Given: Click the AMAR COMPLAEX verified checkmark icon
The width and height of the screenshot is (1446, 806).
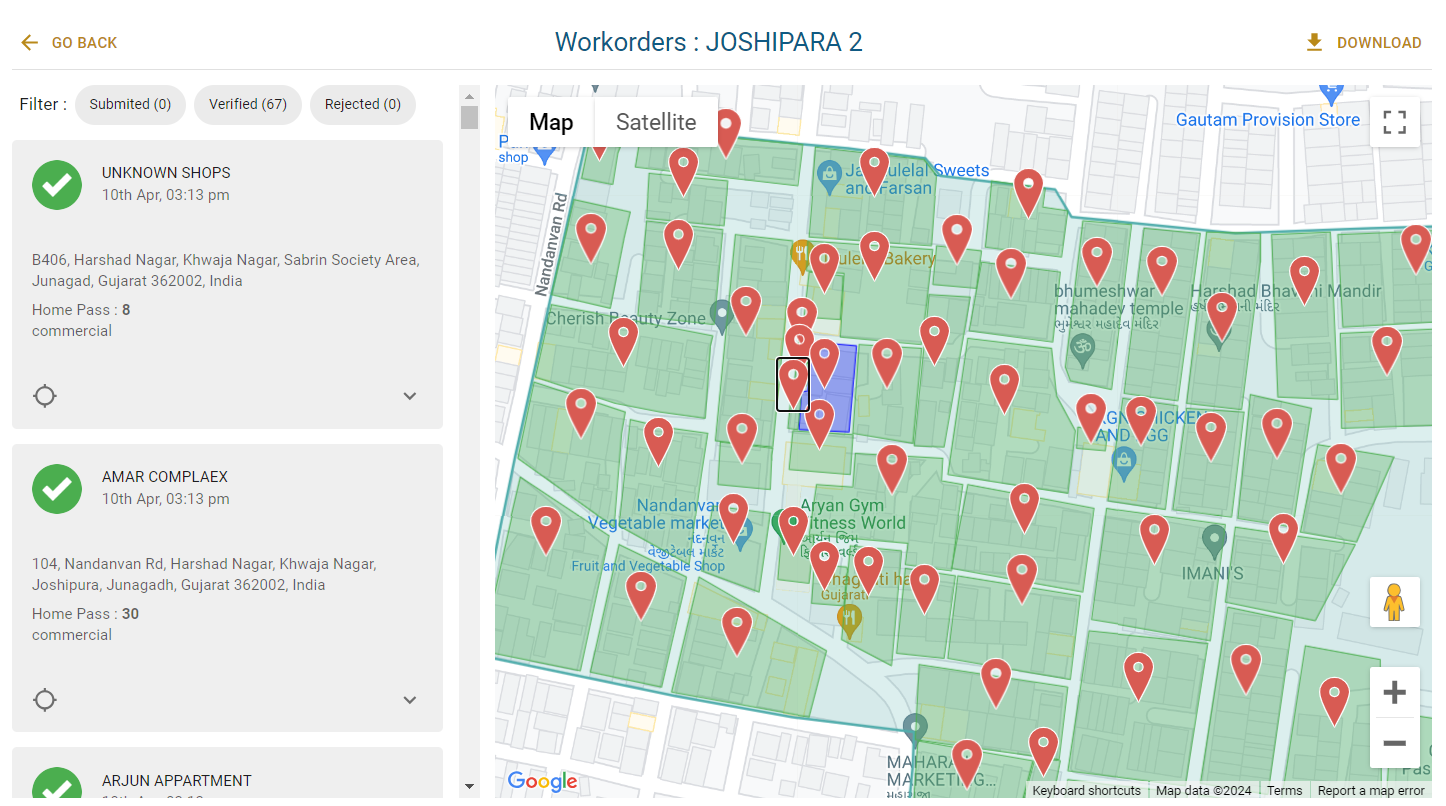Looking at the screenshot, I should pos(57,489).
